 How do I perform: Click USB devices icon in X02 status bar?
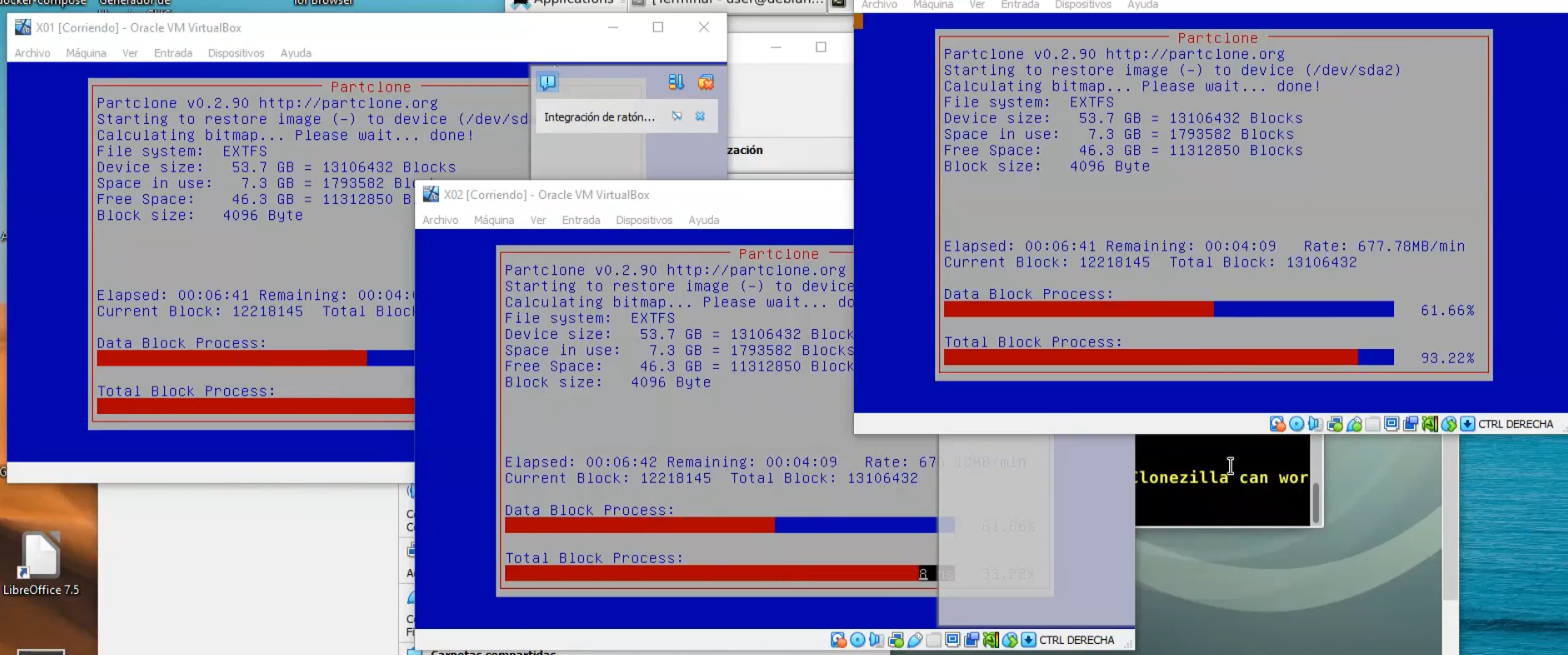click(915, 640)
